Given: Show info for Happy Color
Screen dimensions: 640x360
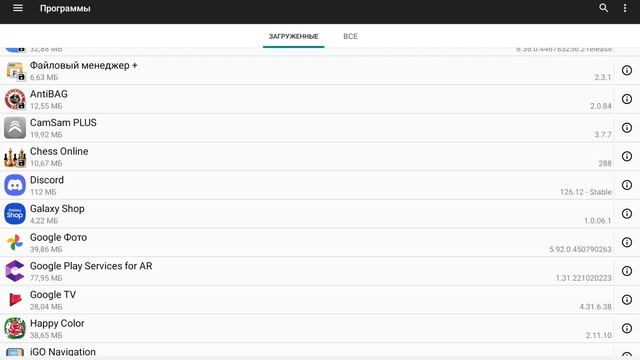Looking at the screenshot, I should pos(627,328).
